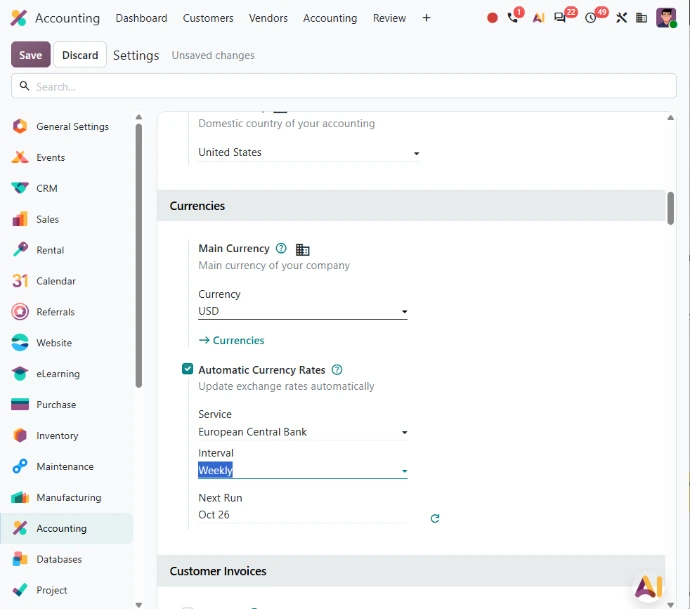Click the sidebar scroll-up arrow

tap(139, 117)
